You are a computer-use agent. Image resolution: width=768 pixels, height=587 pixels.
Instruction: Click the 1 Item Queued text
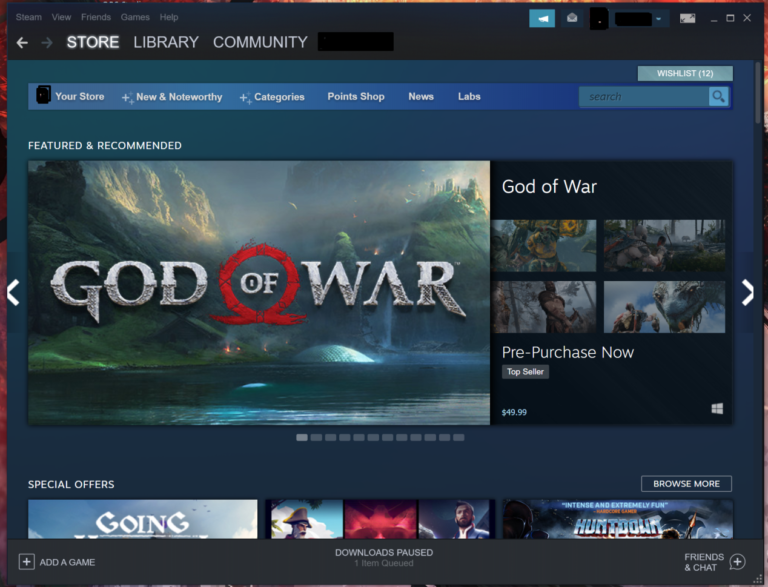384,563
